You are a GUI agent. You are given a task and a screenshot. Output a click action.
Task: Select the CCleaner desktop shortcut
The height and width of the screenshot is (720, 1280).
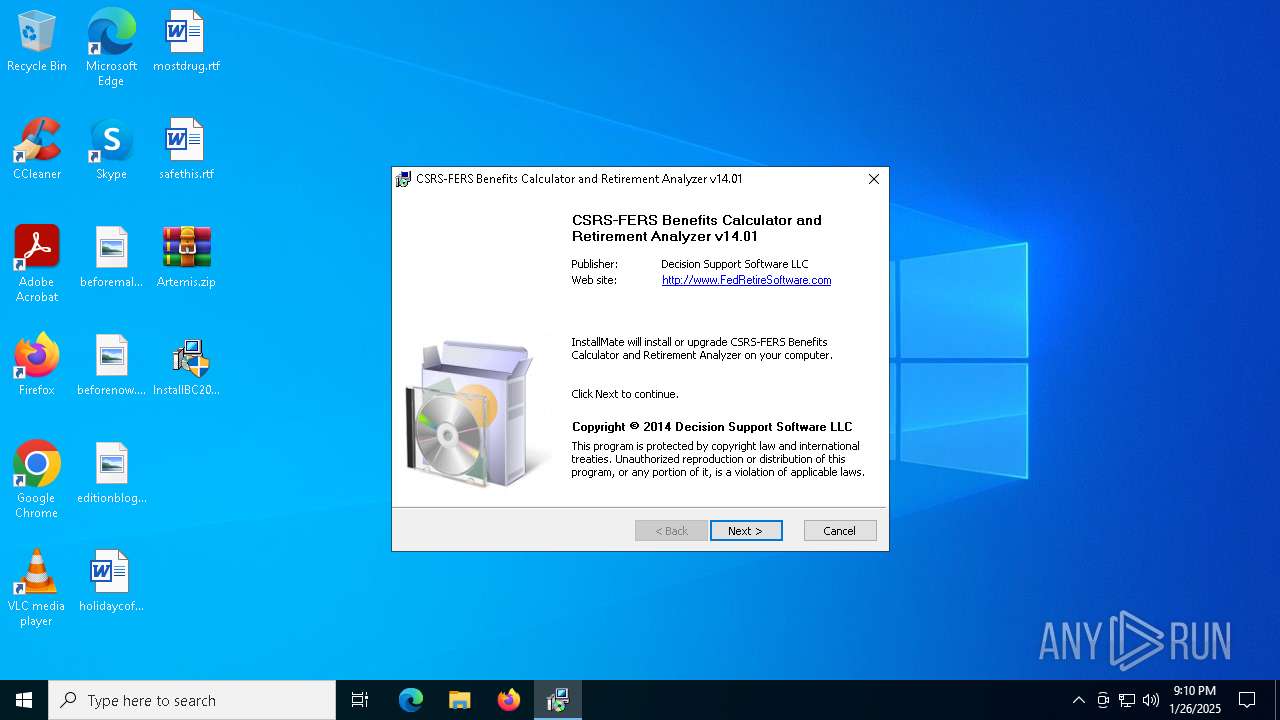pyautogui.click(x=37, y=149)
